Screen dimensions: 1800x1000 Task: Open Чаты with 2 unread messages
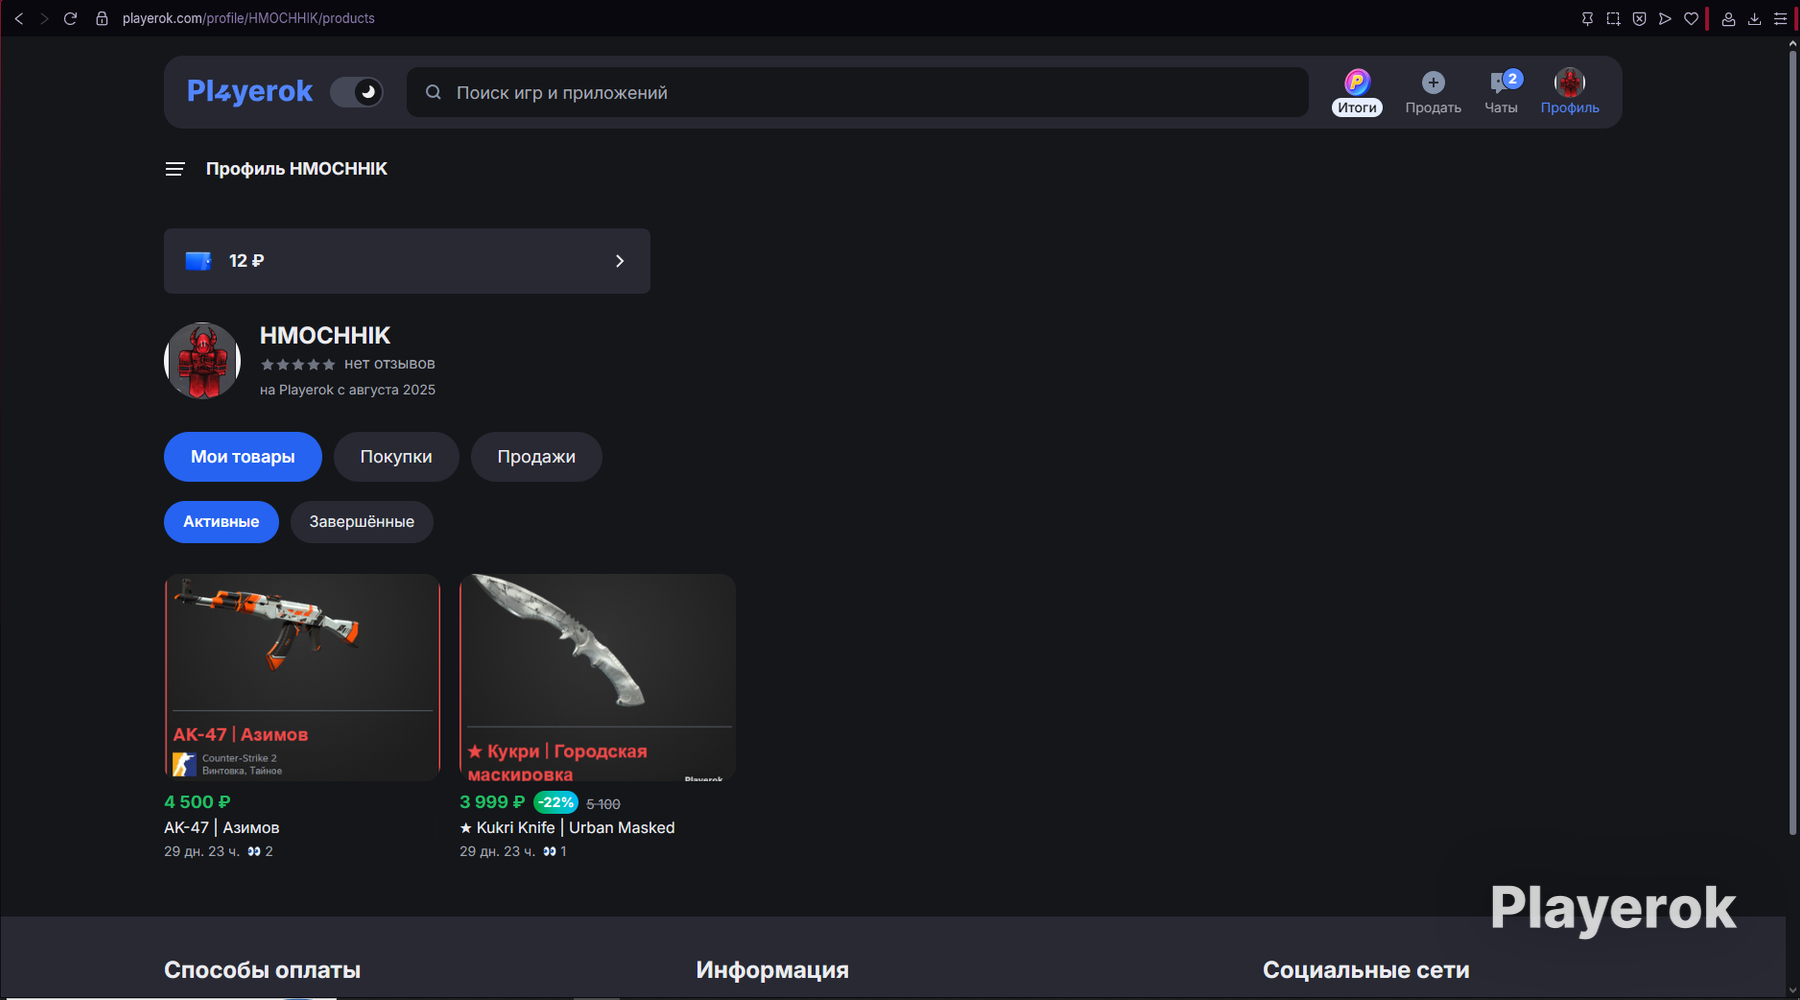pyautogui.click(x=1502, y=92)
